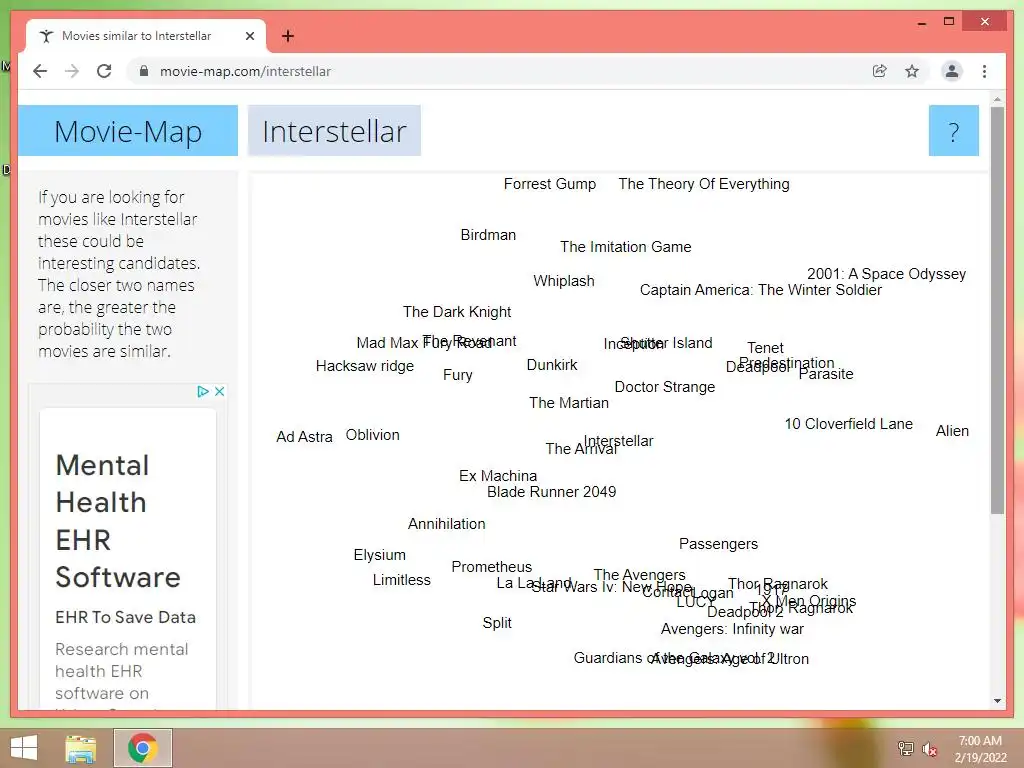The width and height of the screenshot is (1024, 768).
Task: Click the Interstellar search title box
Action: tap(334, 131)
